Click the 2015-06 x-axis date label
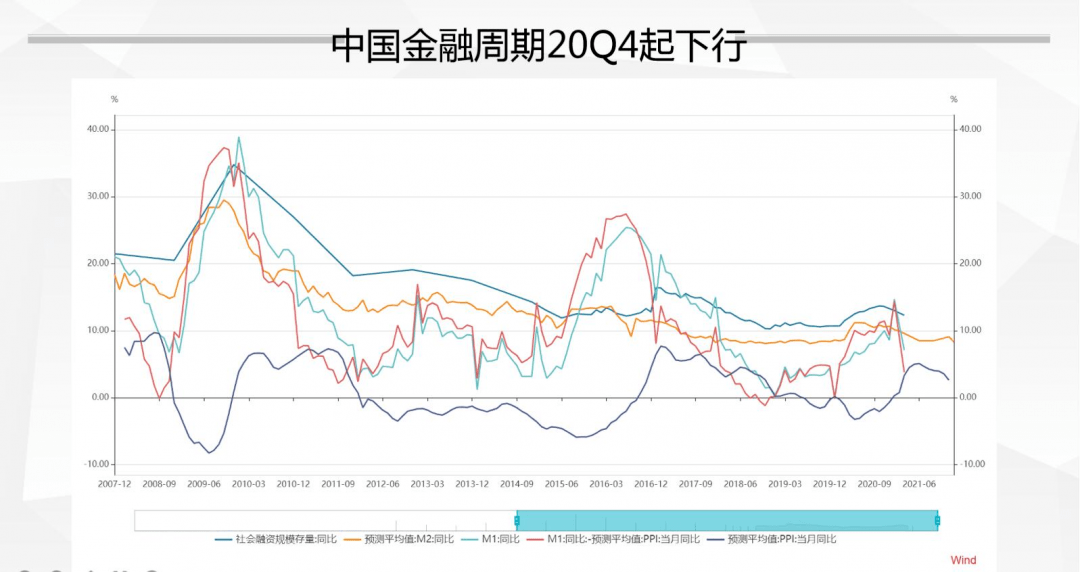This screenshot has height=572, width=1080. (561, 484)
